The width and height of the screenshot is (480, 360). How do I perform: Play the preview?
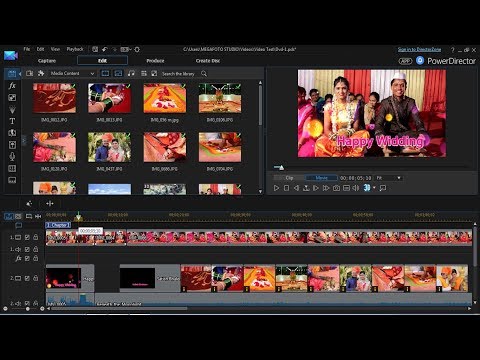coord(276,188)
